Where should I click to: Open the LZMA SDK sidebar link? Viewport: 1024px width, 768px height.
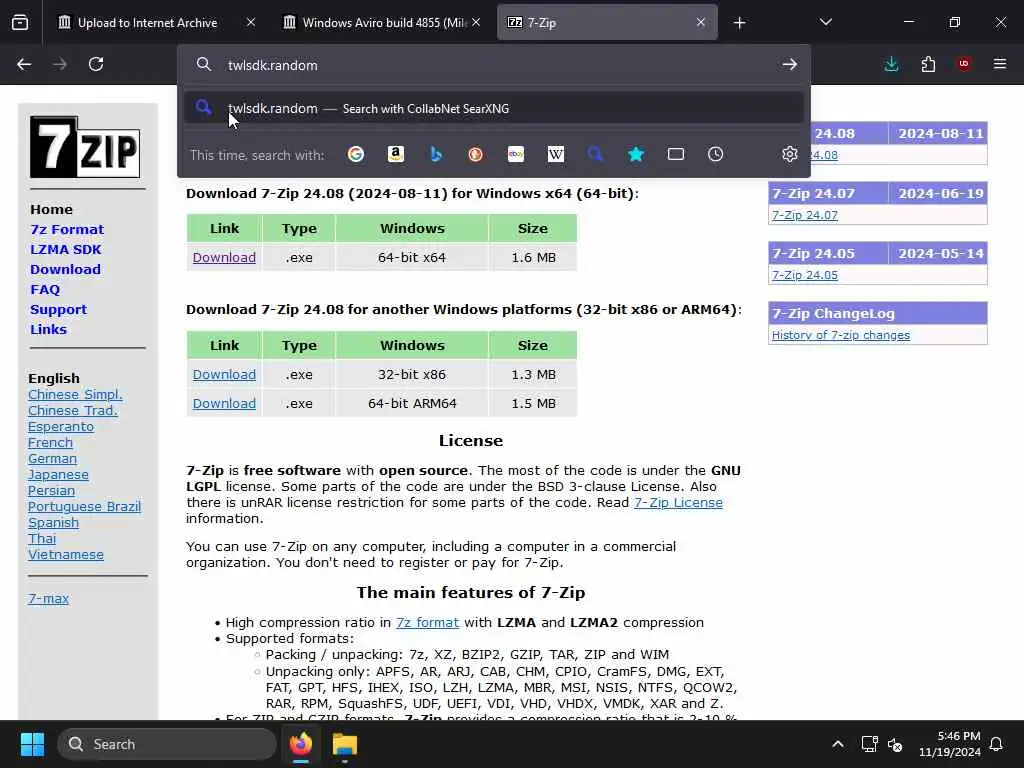pos(66,249)
